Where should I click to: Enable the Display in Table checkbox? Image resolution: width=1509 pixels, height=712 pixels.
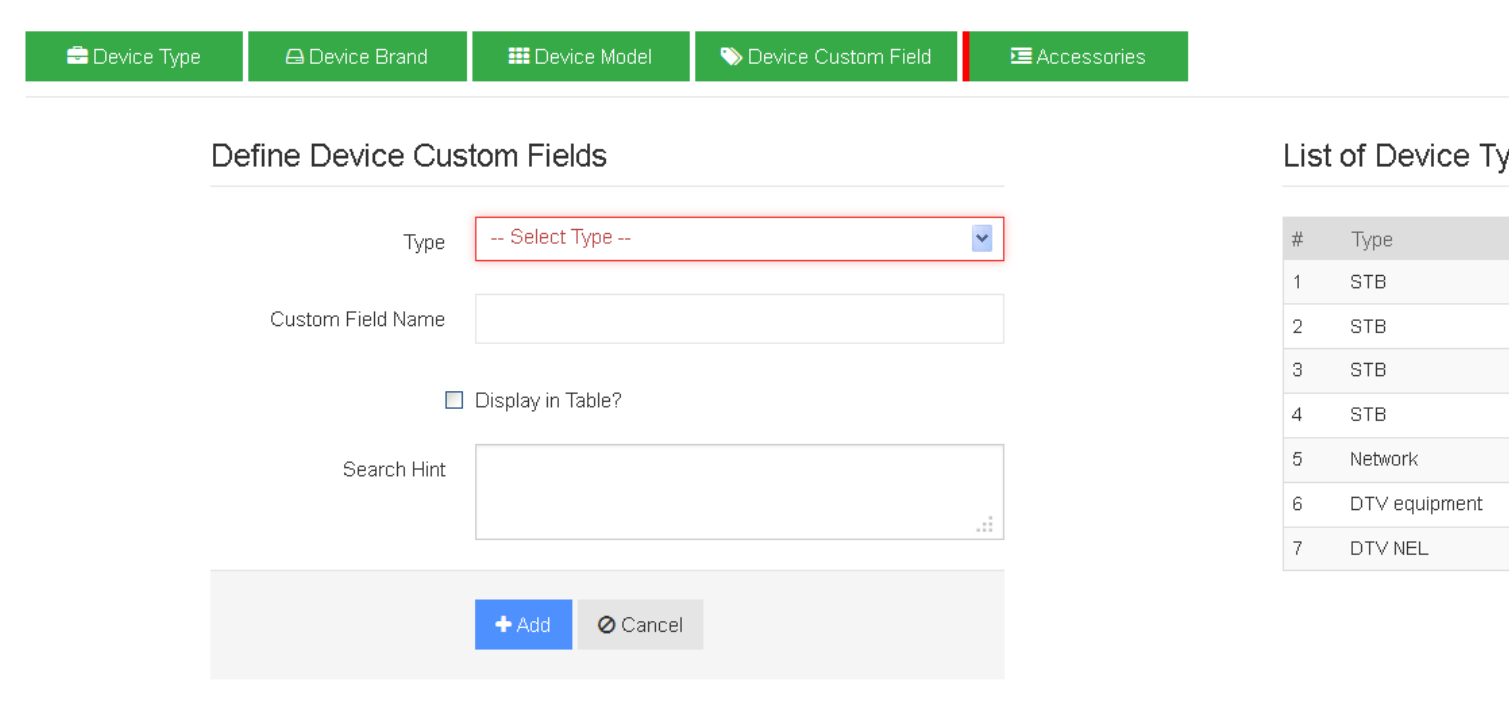click(x=454, y=400)
